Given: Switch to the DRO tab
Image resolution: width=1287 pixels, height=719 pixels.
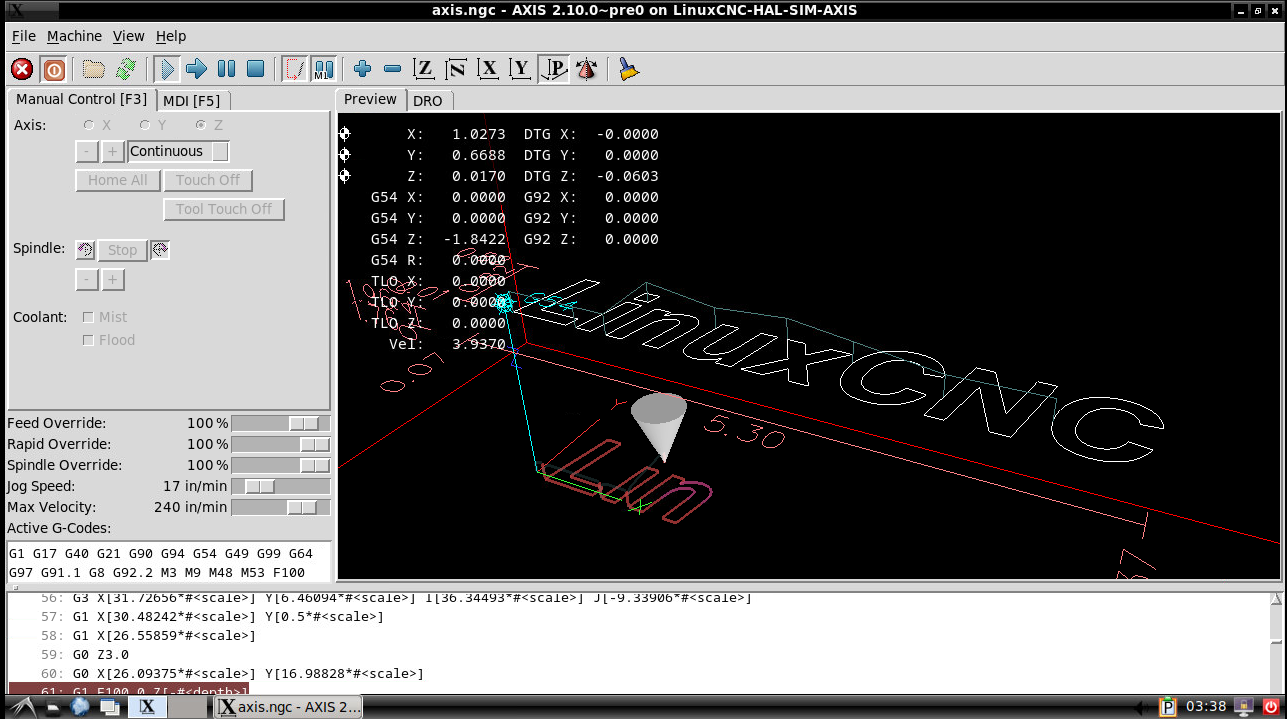Looking at the screenshot, I should [x=427, y=100].
